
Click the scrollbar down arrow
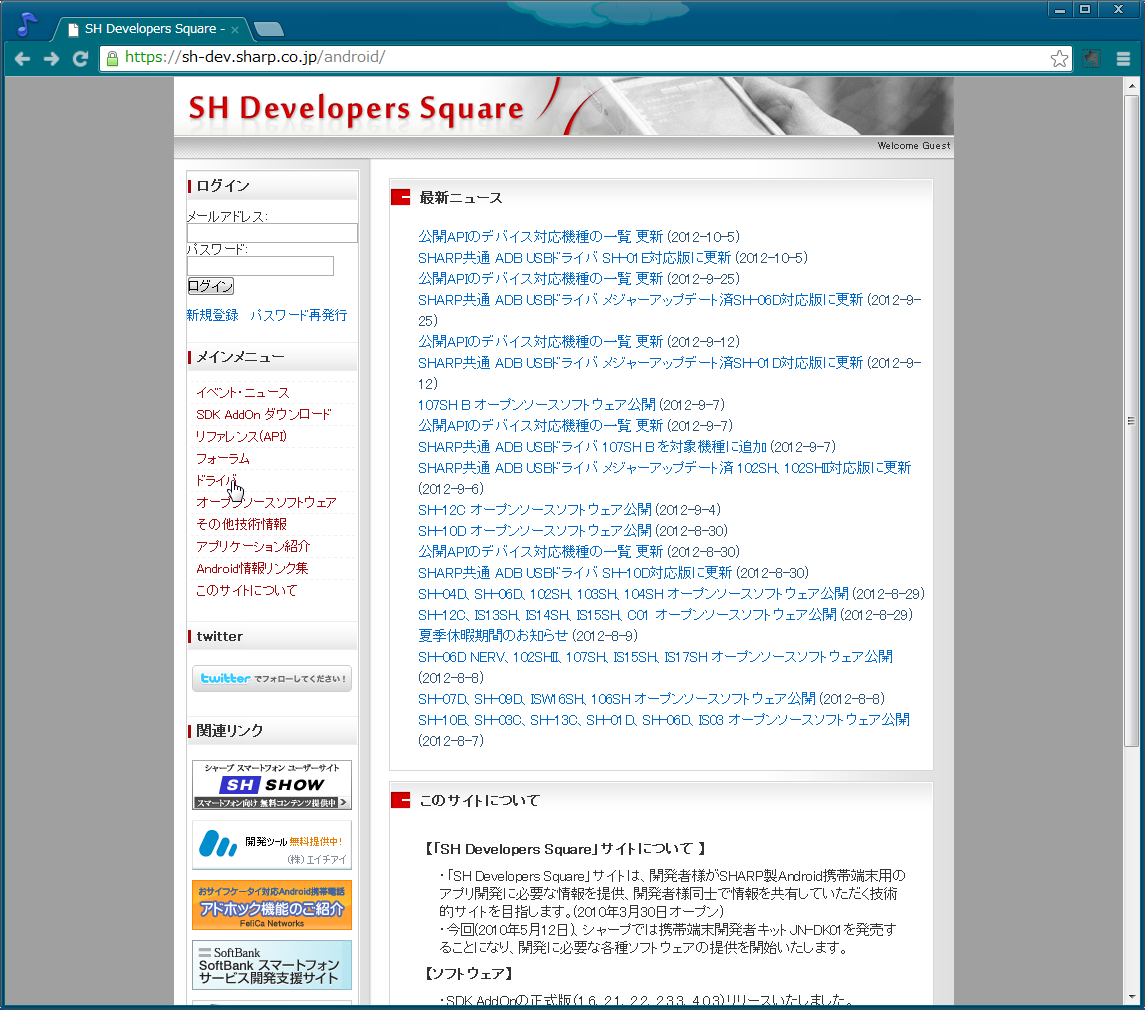click(1131, 998)
